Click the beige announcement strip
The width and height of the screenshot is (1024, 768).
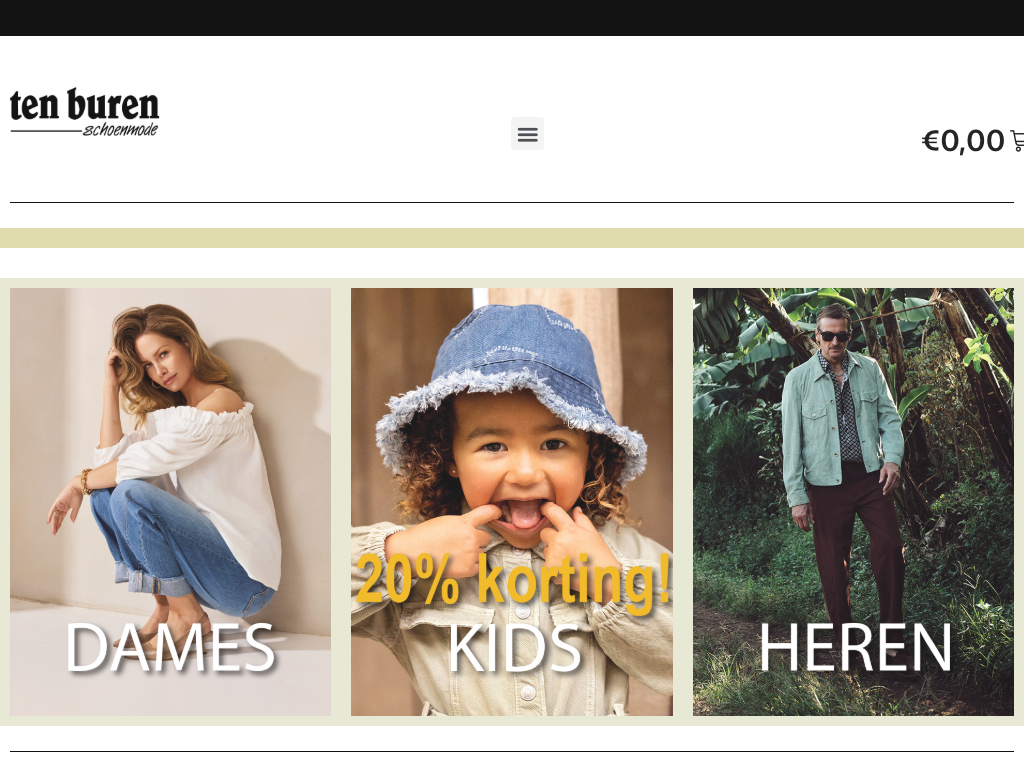pos(512,238)
